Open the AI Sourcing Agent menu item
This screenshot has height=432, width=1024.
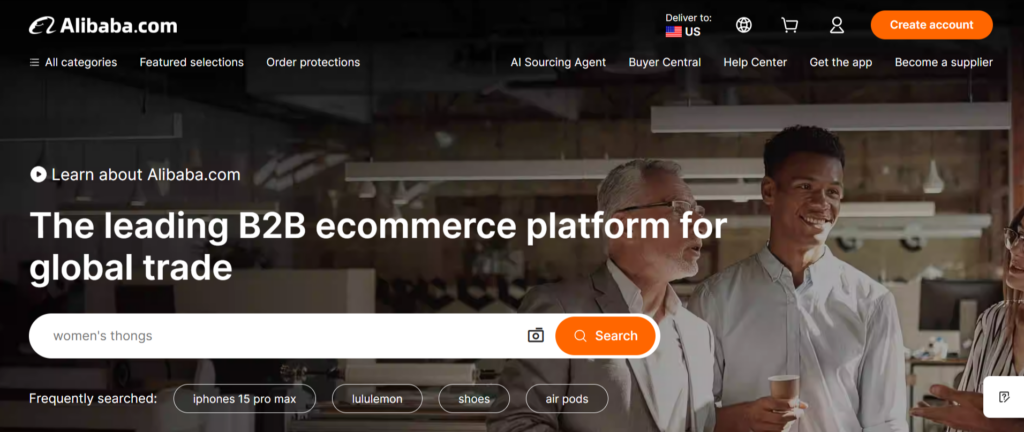click(558, 63)
